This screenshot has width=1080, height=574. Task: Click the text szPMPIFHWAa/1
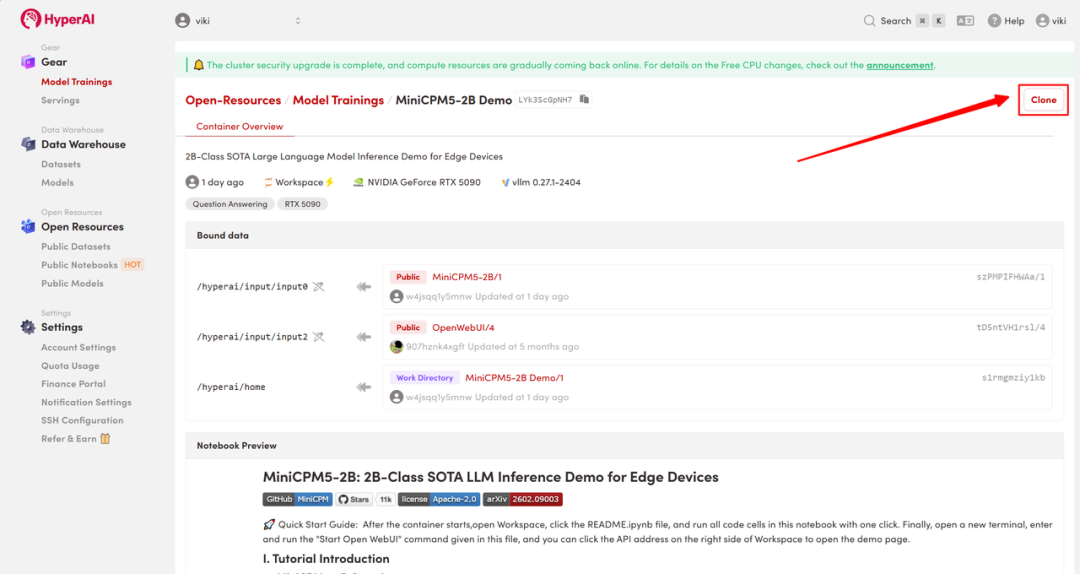click(1010, 277)
